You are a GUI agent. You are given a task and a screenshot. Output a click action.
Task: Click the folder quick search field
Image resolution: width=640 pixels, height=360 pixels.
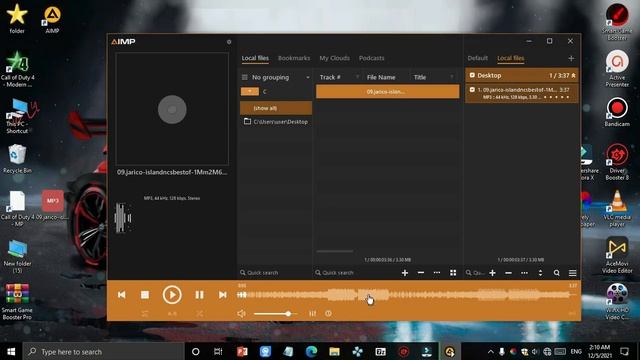point(275,273)
